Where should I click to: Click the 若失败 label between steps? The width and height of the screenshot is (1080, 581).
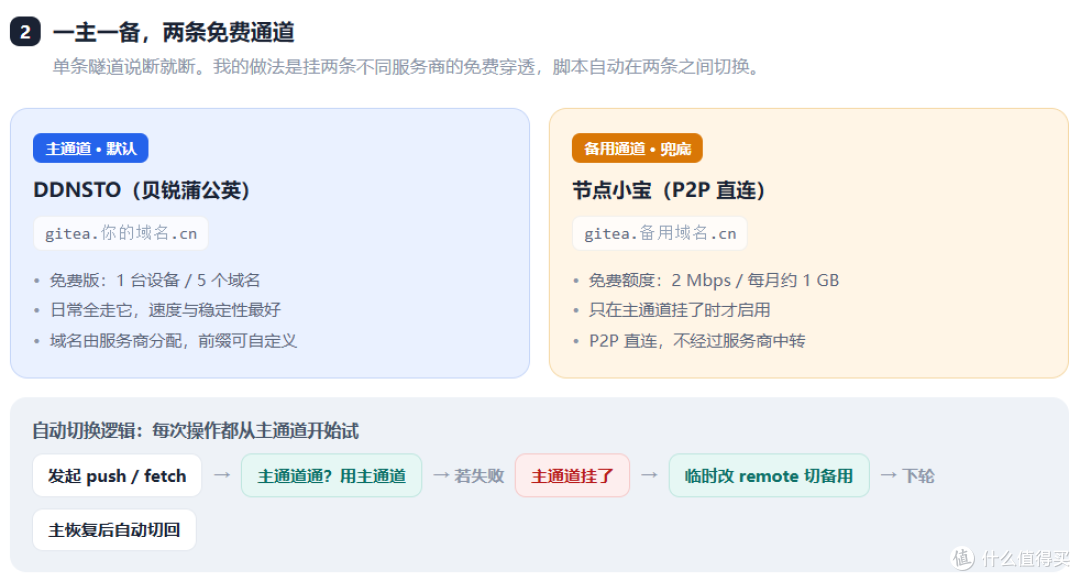pyautogui.click(x=479, y=476)
